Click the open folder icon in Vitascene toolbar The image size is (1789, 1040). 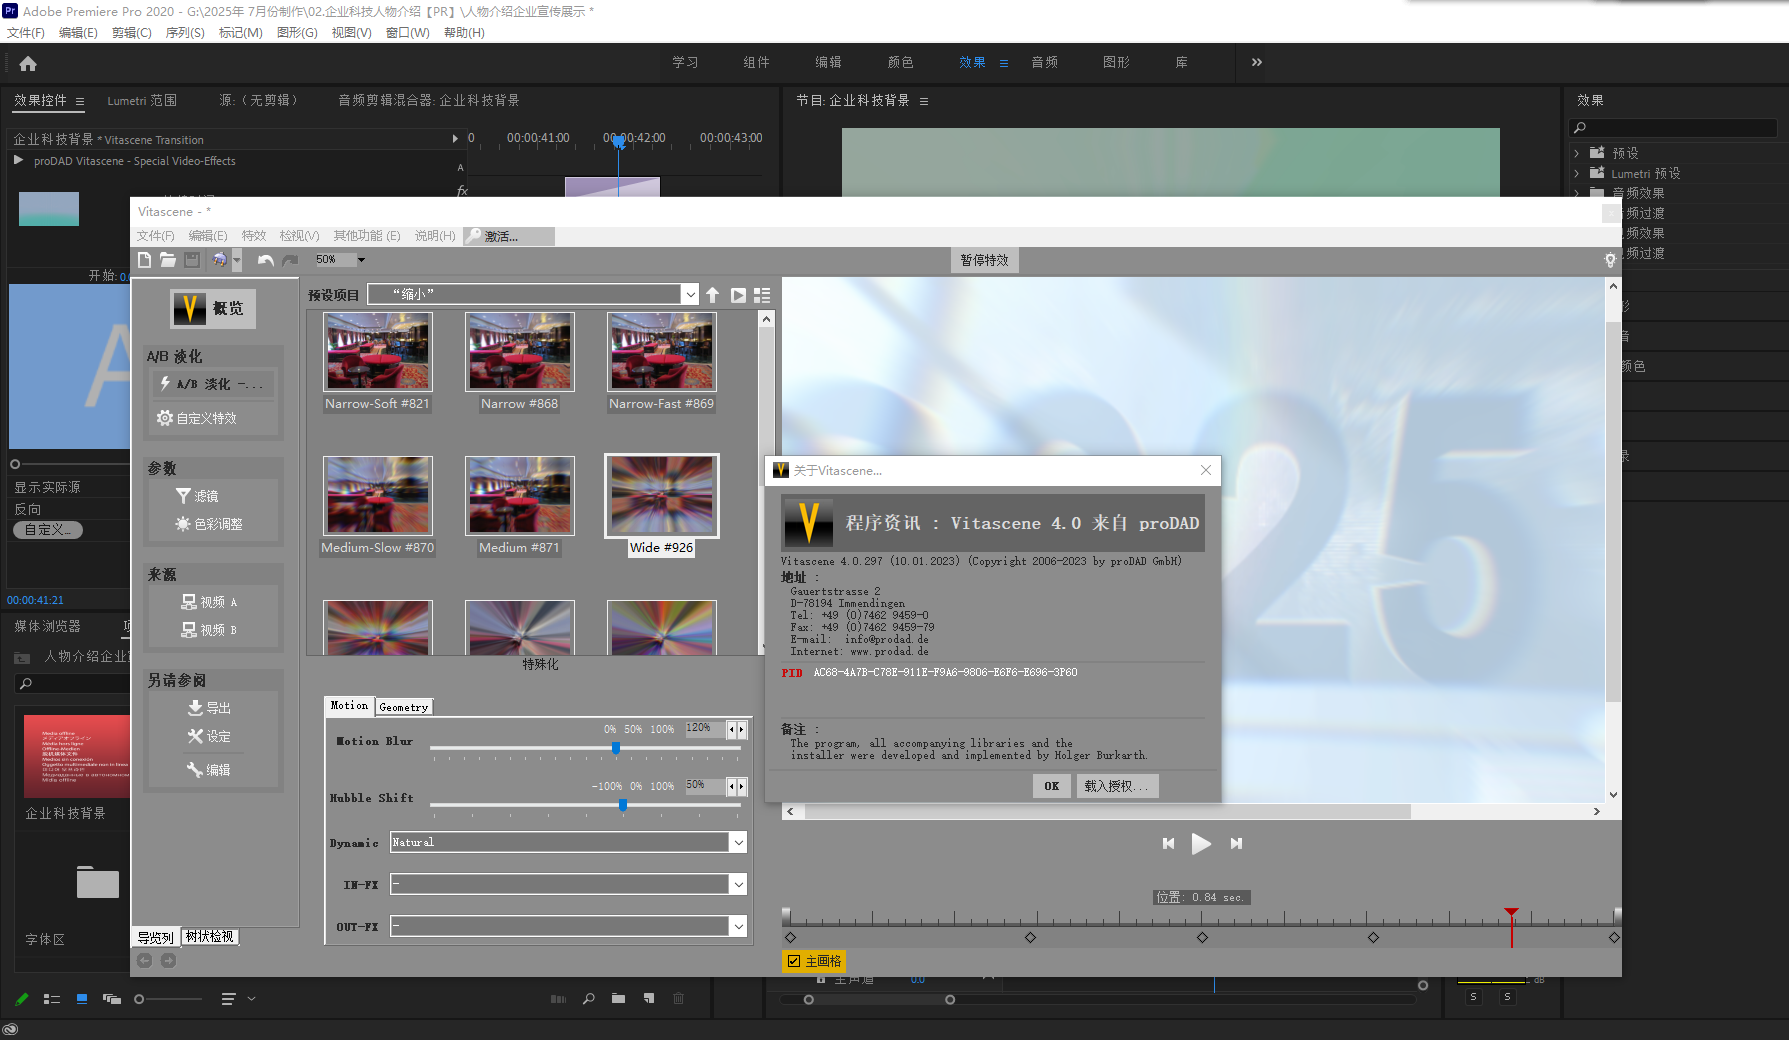click(x=168, y=260)
